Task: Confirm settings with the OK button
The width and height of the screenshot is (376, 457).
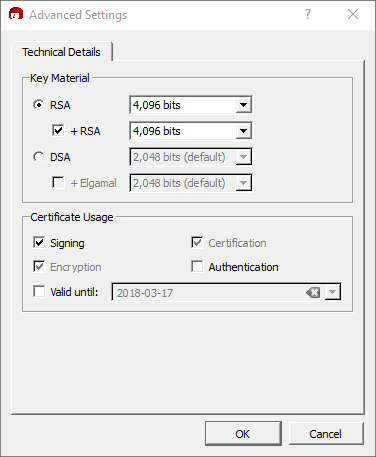Action: [243, 433]
